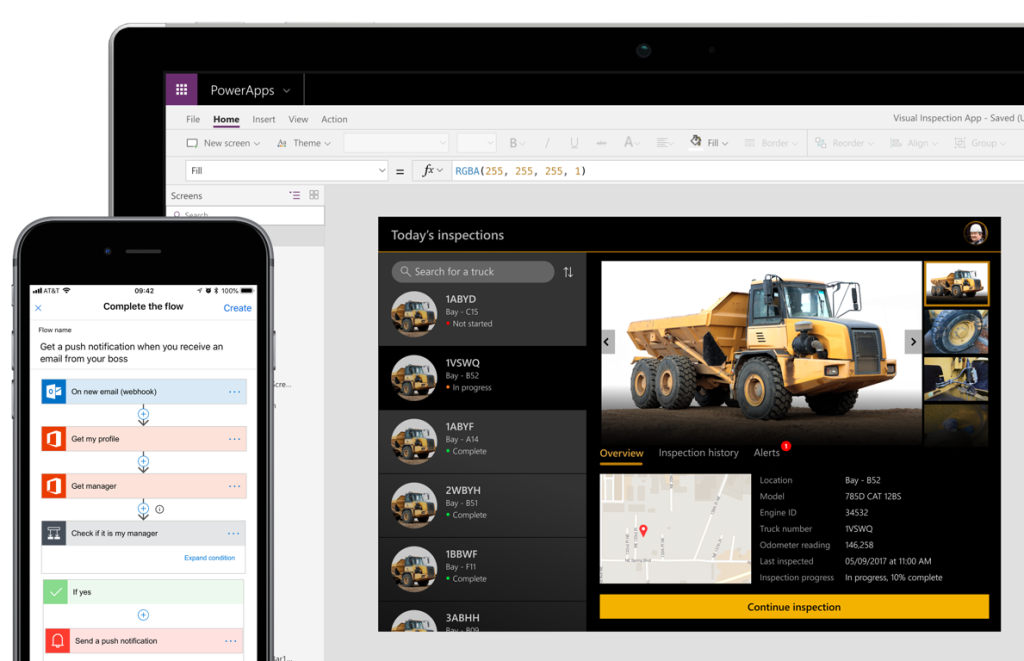Screen dimensions: 1024x661
Task: Open the Theme dropdown
Action: (x=308, y=143)
